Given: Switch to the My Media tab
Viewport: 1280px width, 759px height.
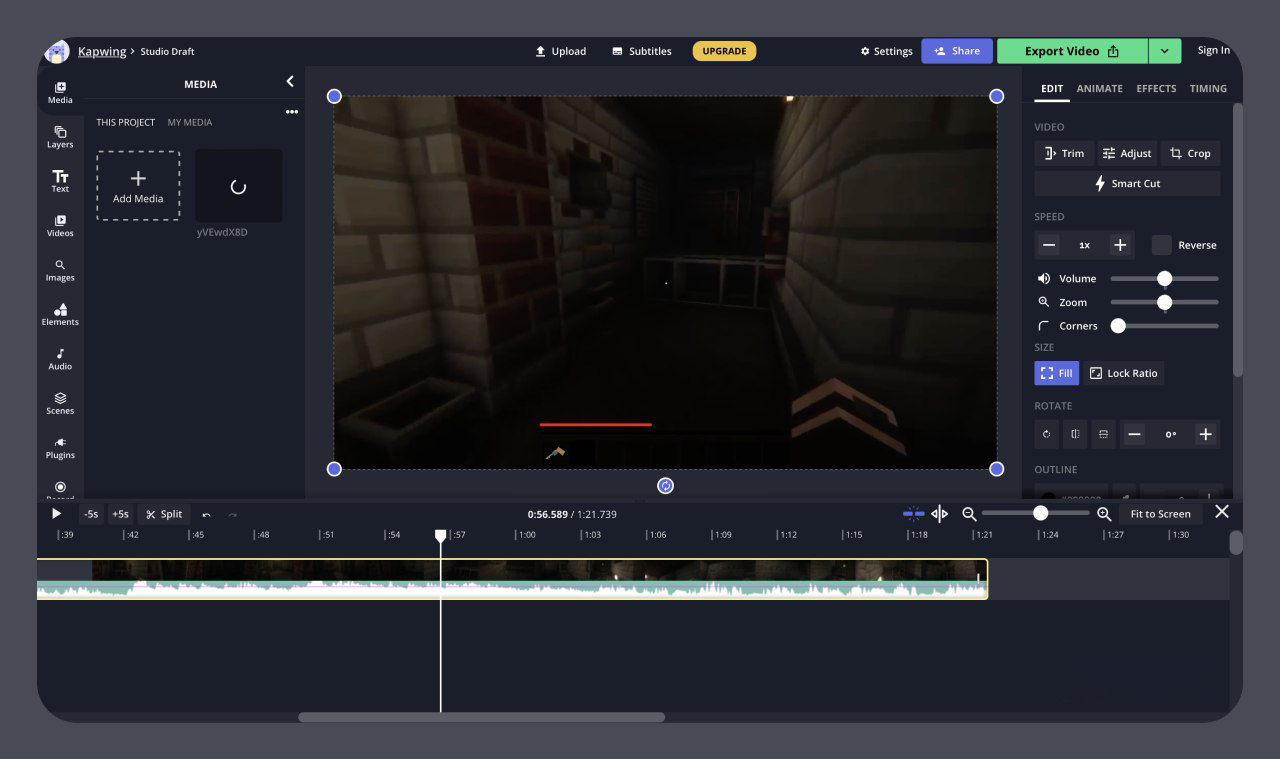Looking at the screenshot, I should (x=189, y=122).
